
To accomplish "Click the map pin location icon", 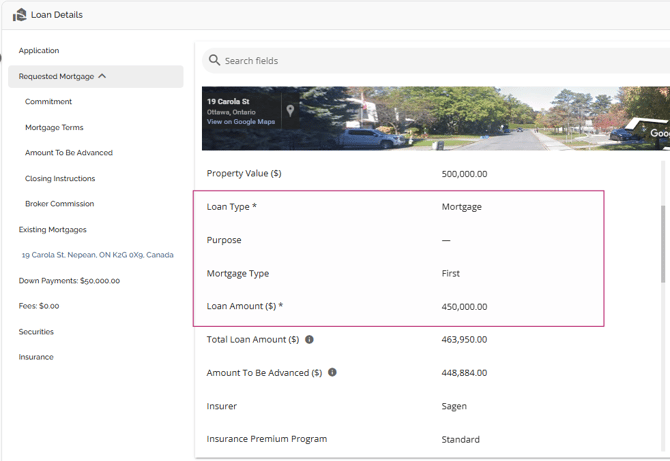I will click(x=289, y=111).
